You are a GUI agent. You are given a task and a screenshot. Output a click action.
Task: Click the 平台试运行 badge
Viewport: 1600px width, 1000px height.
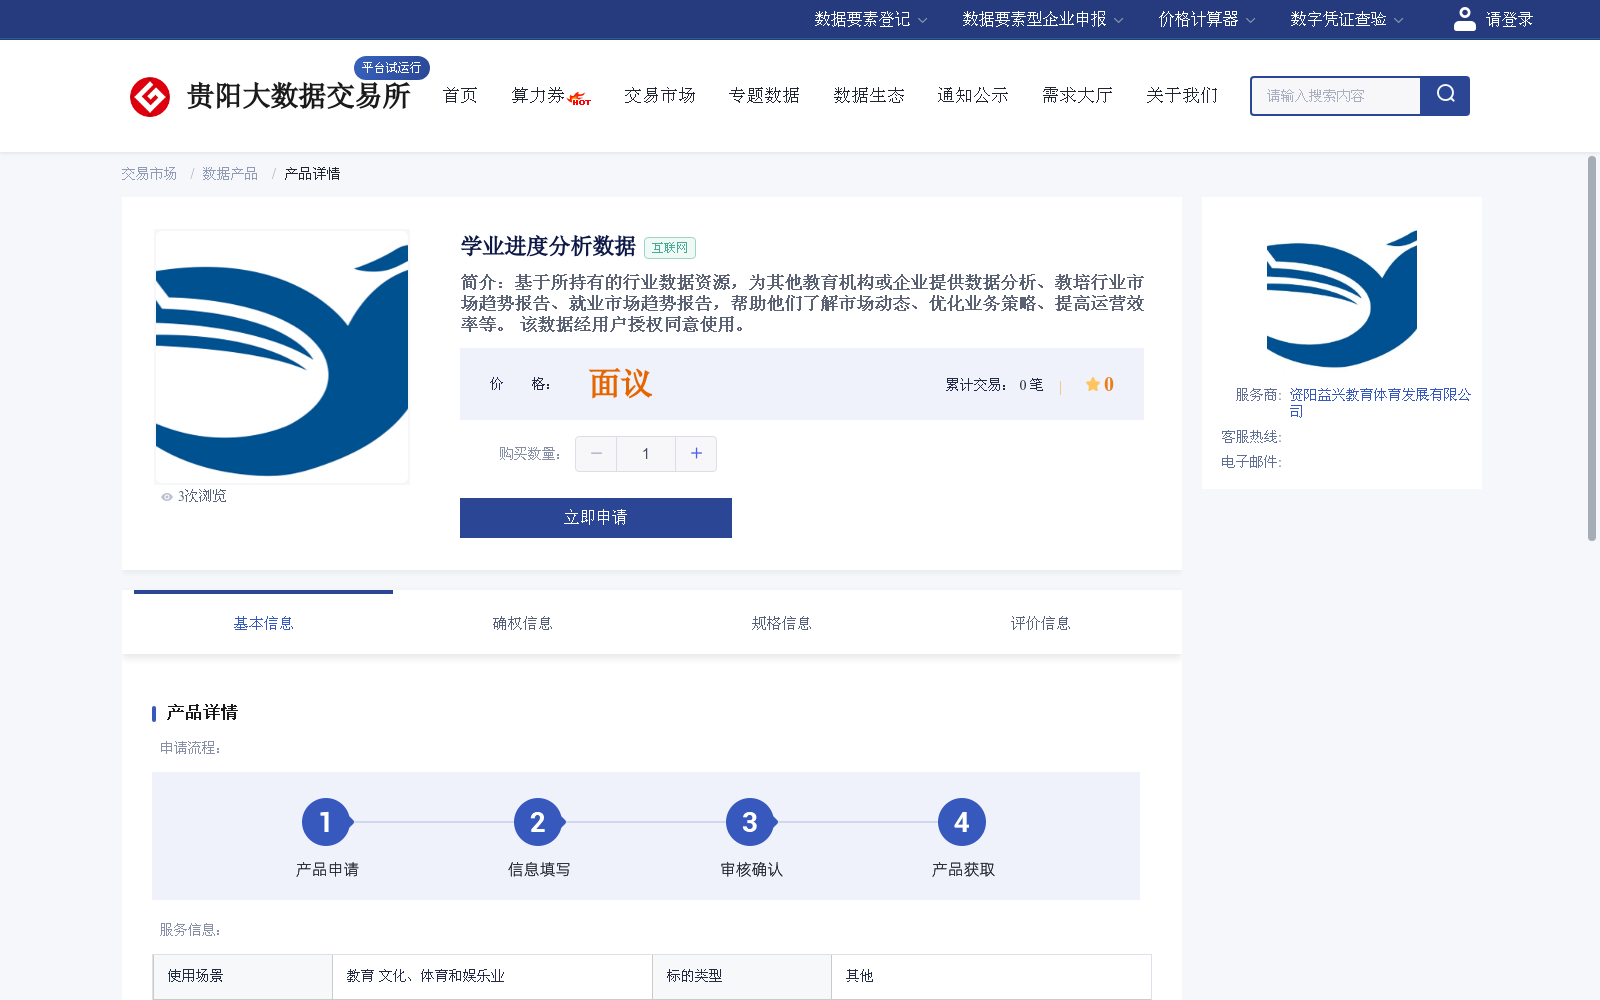pyautogui.click(x=392, y=67)
